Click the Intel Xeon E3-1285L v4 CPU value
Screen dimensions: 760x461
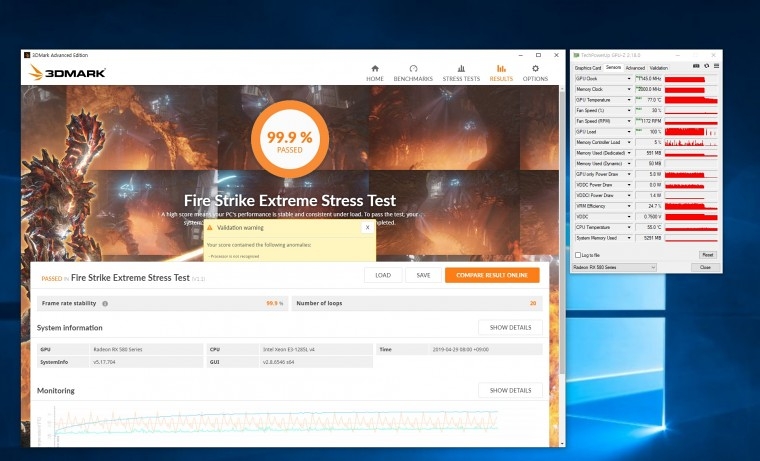(289, 350)
